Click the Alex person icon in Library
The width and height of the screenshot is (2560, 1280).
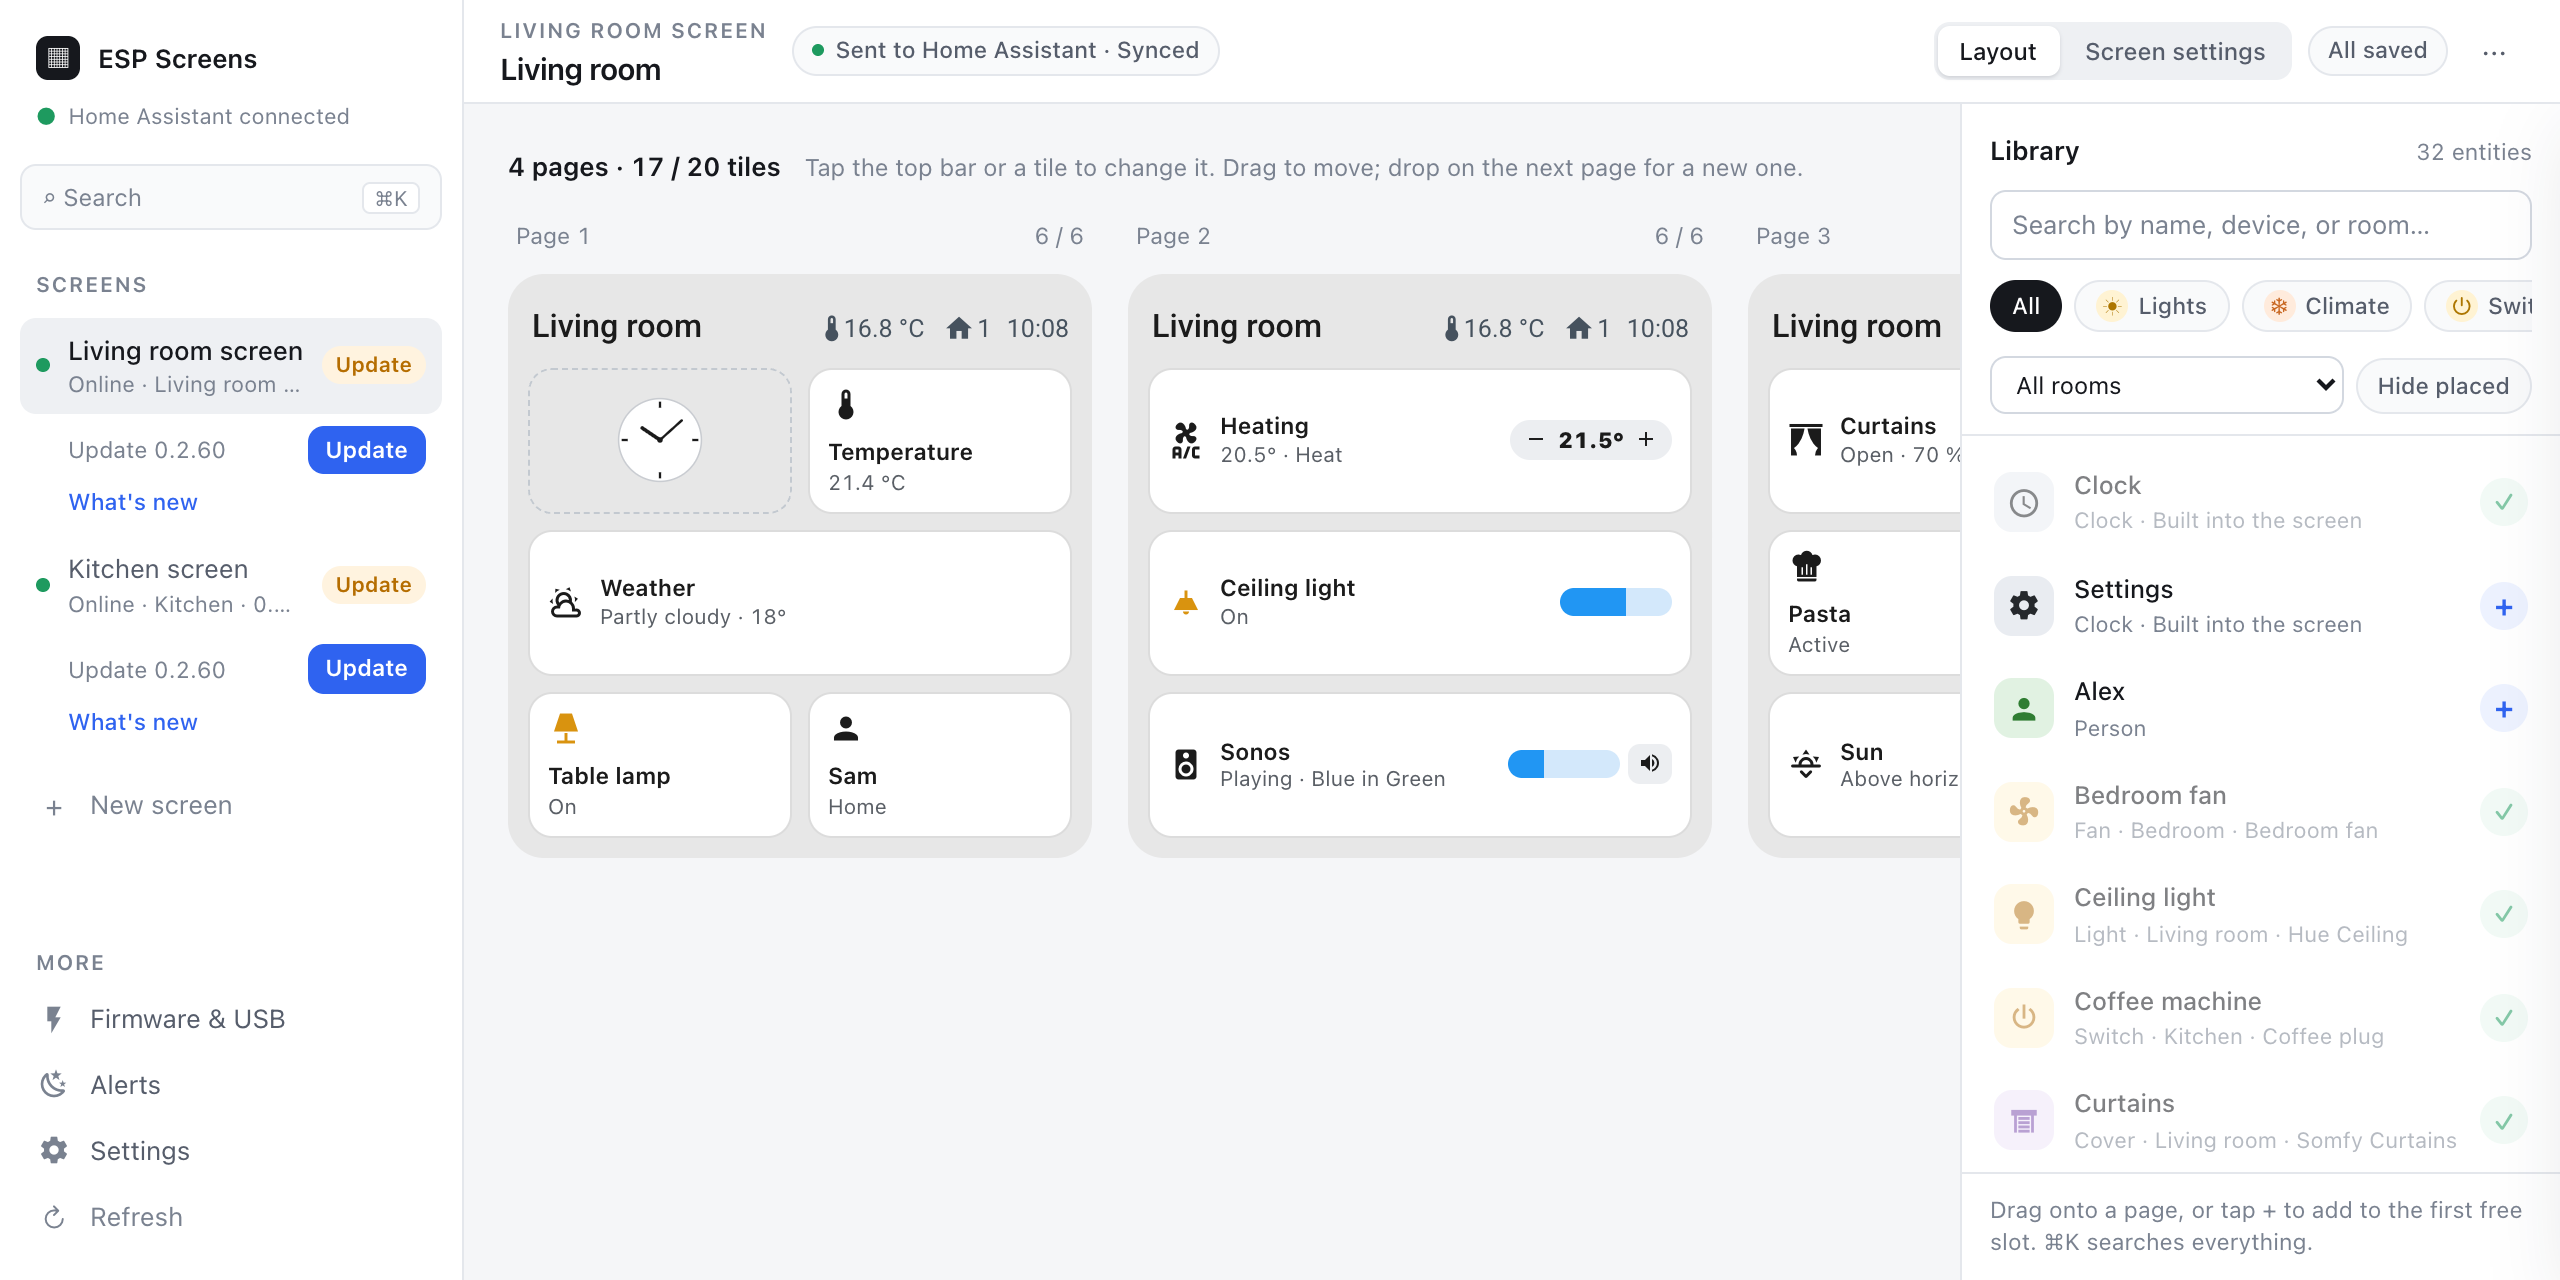[x=2024, y=709]
